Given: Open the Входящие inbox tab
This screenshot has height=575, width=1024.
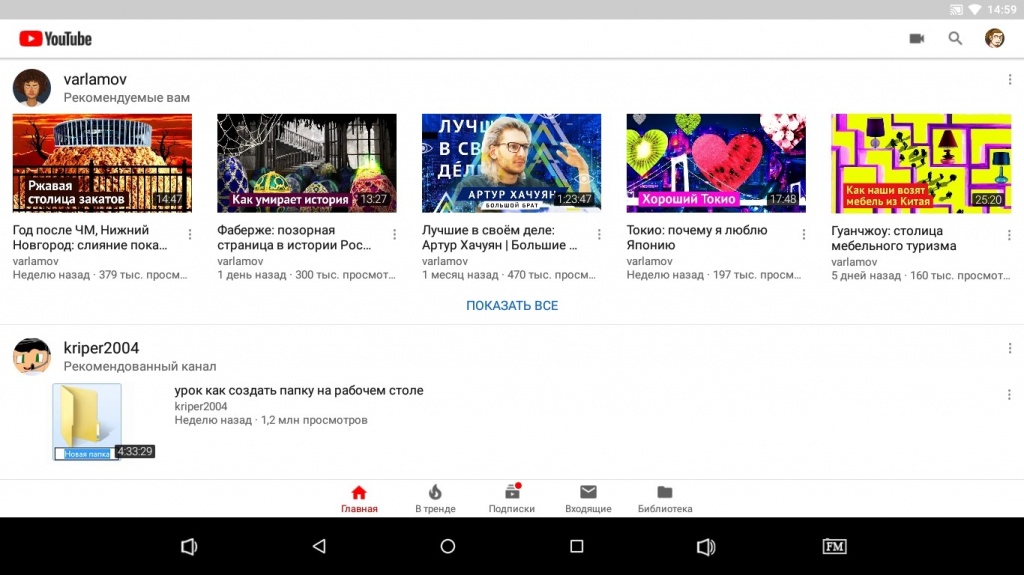Looking at the screenshot, I should point(588,498).
